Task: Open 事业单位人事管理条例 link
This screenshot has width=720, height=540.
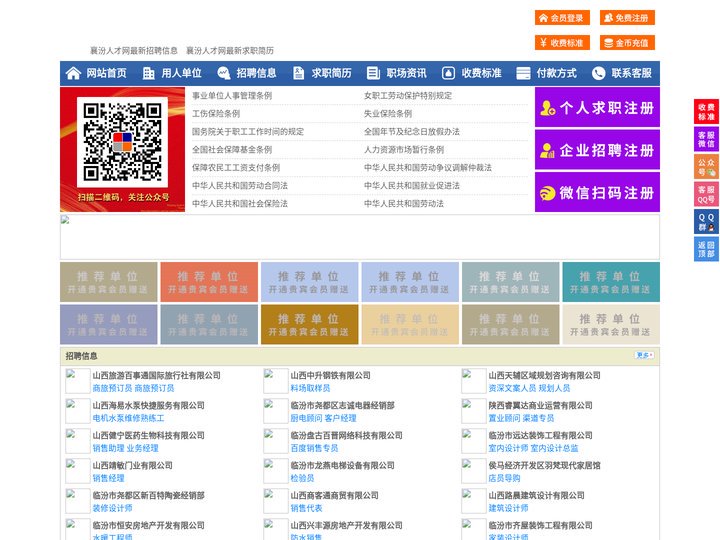Action: pyautogui.click(x=232, y=96)
